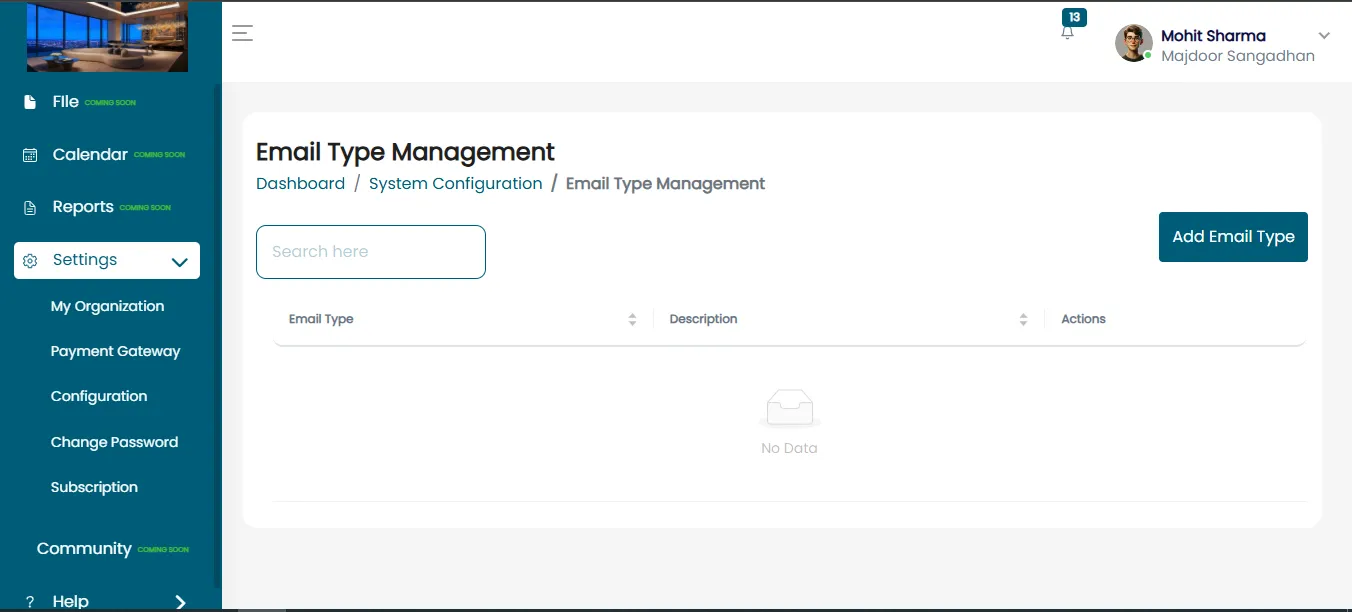Viewport: 1352px width, 612px height.
Task: Expand the Help menu arrow
Action: pyautogui.click(x=181, y=601)
